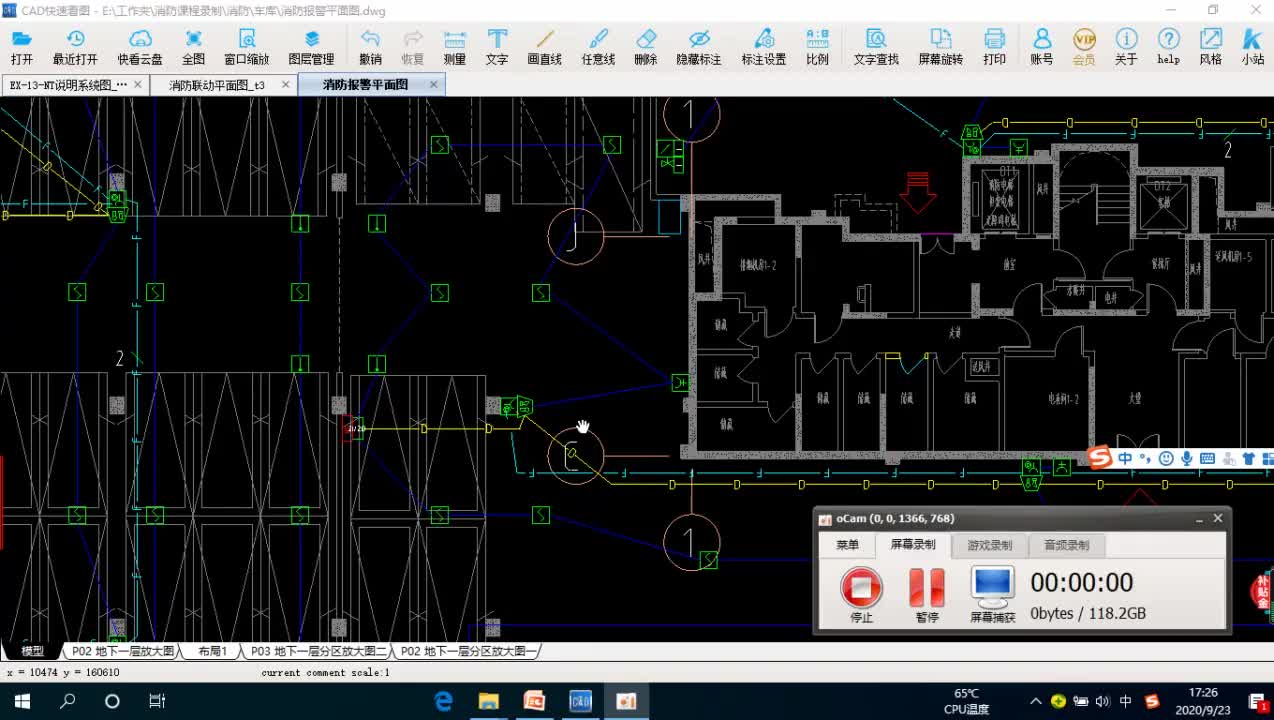Select the 布局1 layout tab
Image resolution: width=1274 pixels, height=720 pixels.
tap(211, 651)
